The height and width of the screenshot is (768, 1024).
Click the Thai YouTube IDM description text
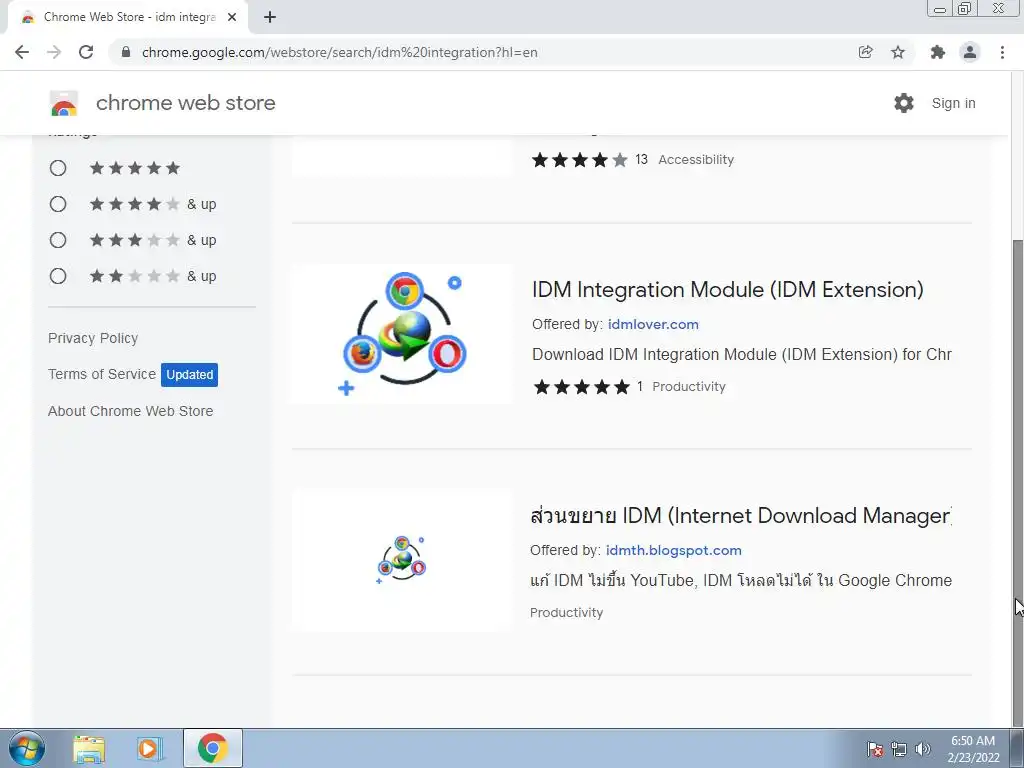coord(741,580)
